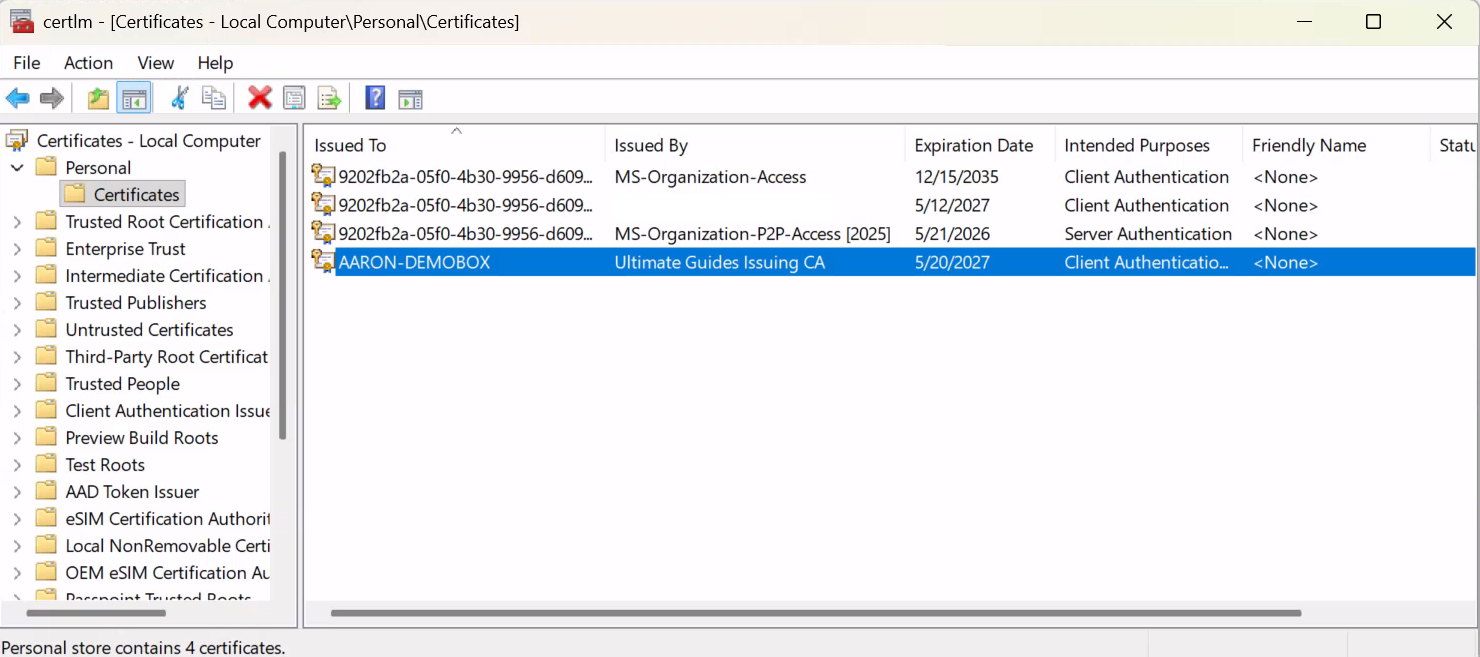The height and width of the screenshot is (657, 1480).
Task: Click the certificate icon in the MS-Organization-P2P-Access row
Action: point(324,233)
